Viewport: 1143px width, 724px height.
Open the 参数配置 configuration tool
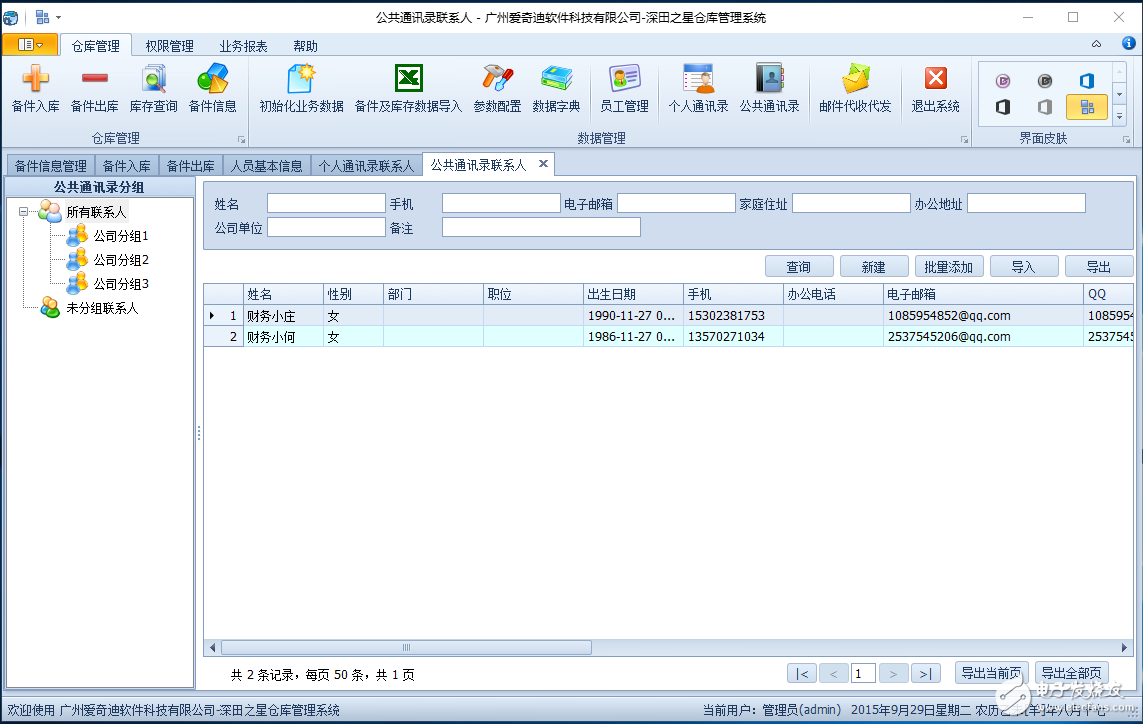point(498,88)
